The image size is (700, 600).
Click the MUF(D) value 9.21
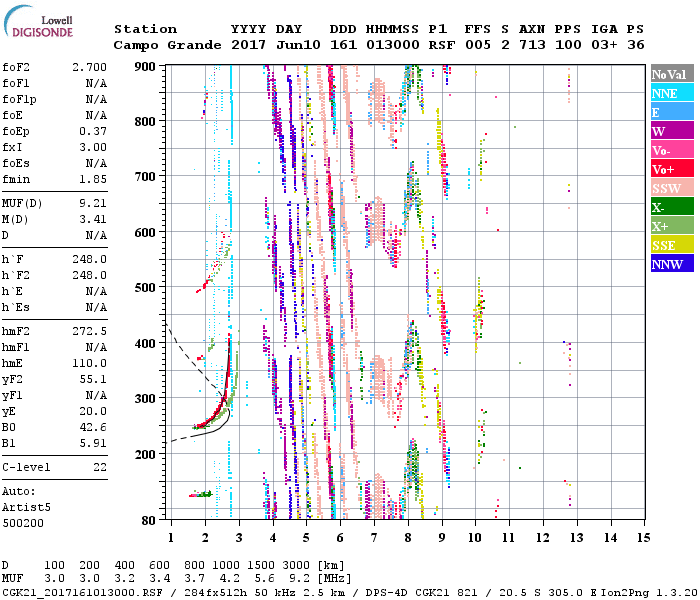93,204
